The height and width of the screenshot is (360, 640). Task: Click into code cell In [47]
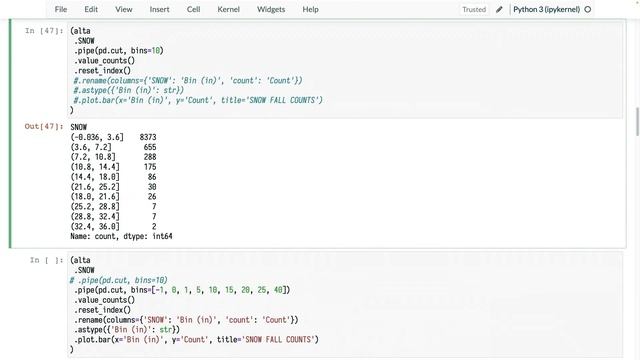pos(345,70)
